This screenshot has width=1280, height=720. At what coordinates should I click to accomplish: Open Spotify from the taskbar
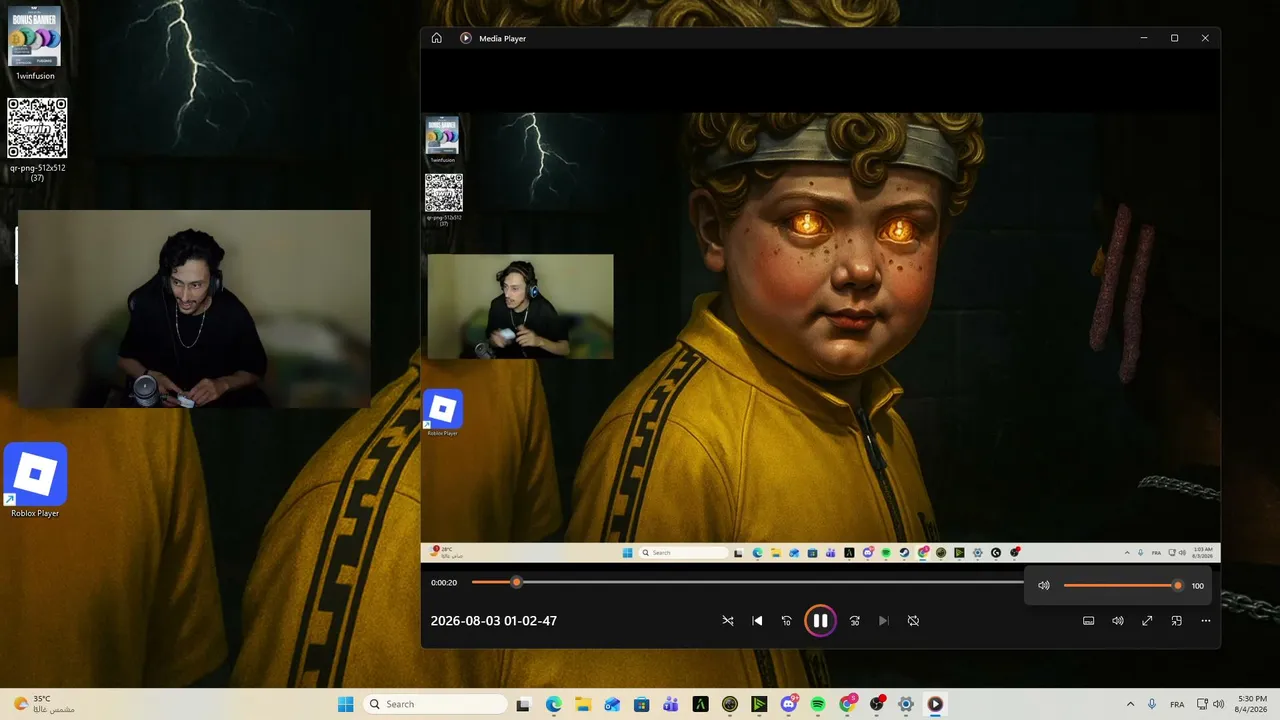click(x=818, y=704)
